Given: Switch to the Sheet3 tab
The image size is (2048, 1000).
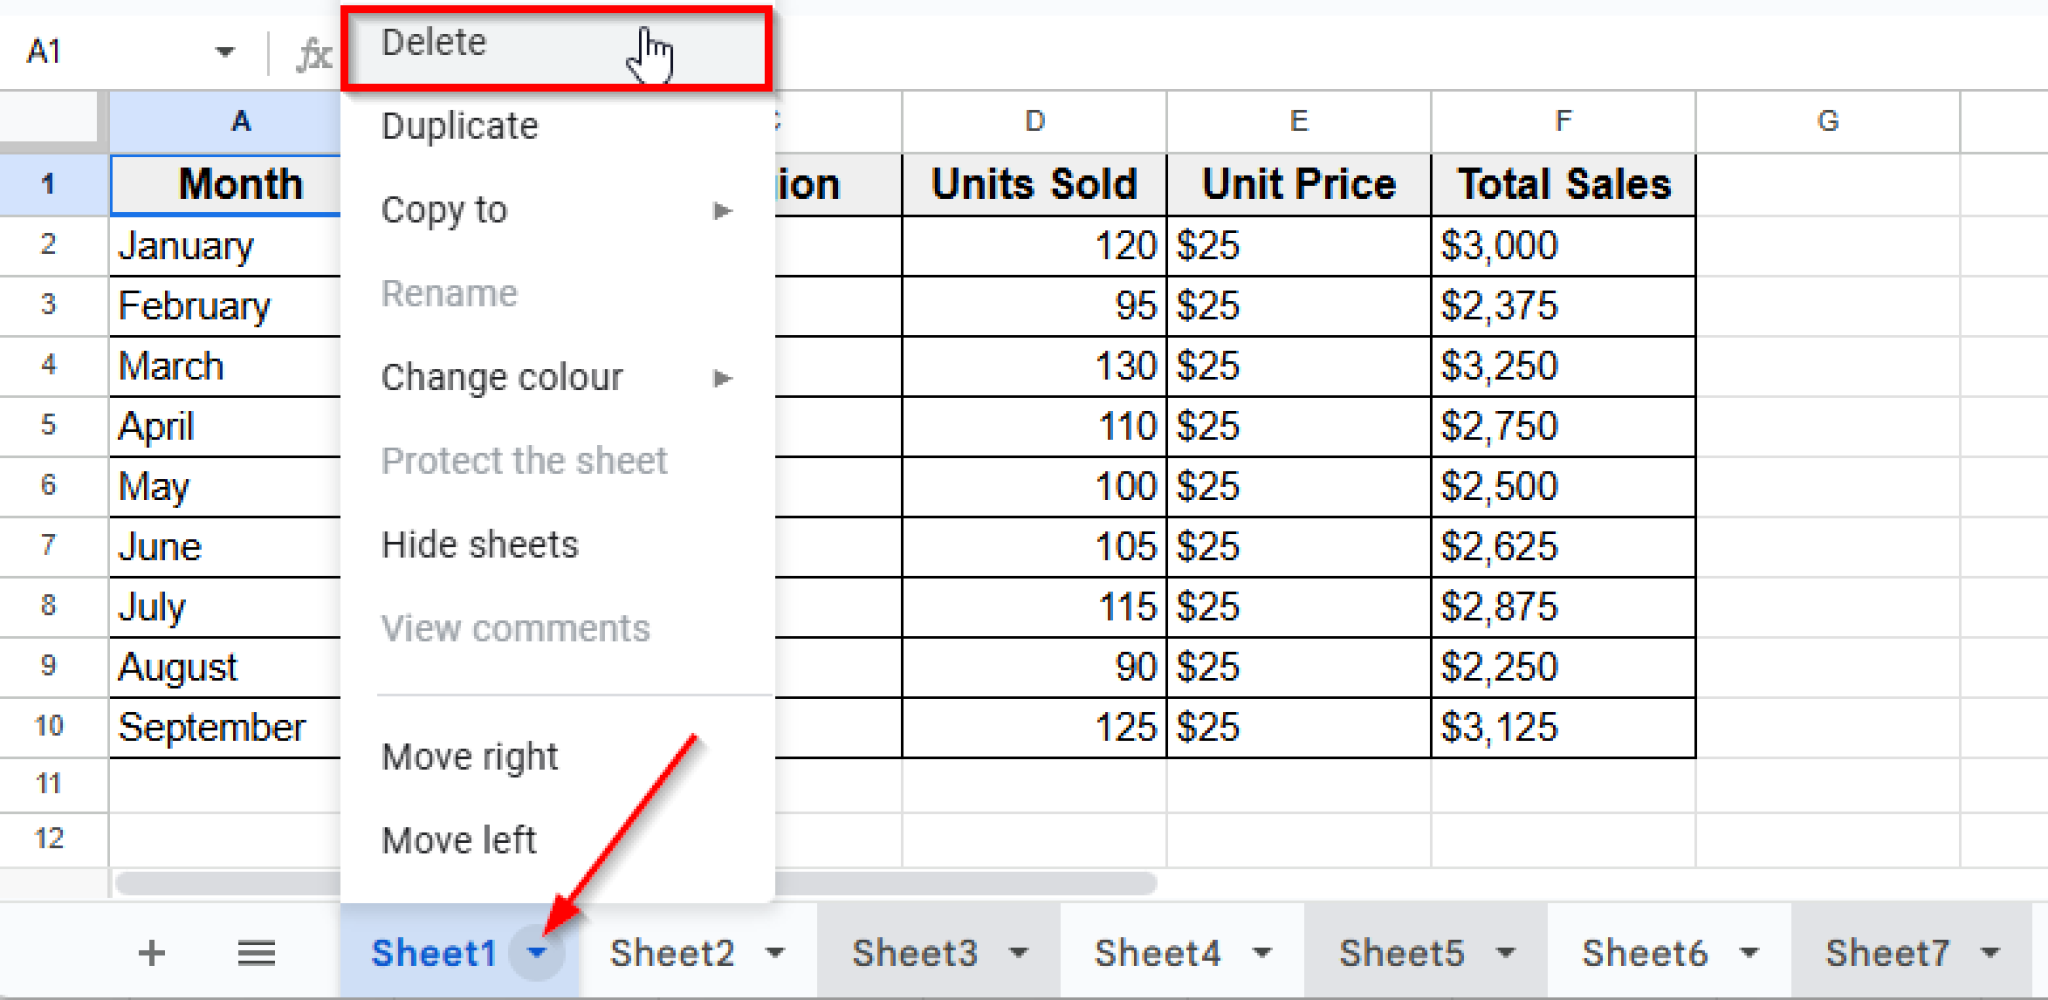Looking at the screenshot, I should coord(916,952).
